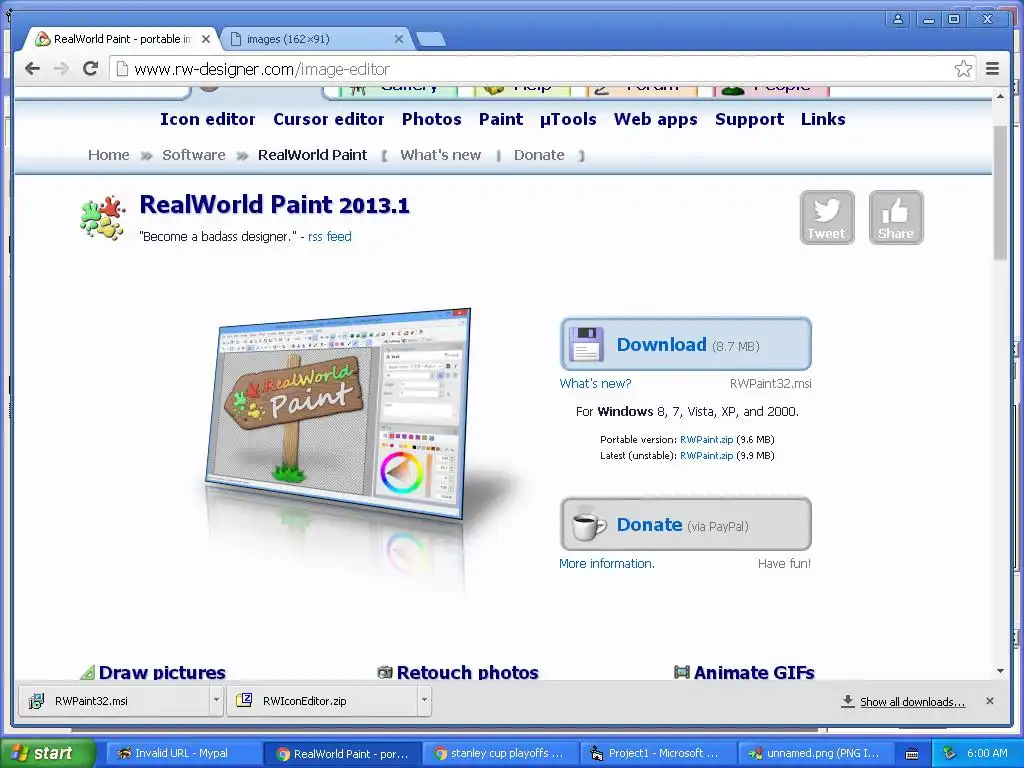Image resolution: width=1024 pixels, height=768 pixels.
Task: Click the scroll down arrow of the page
Action: click(x=1000, y=671)
